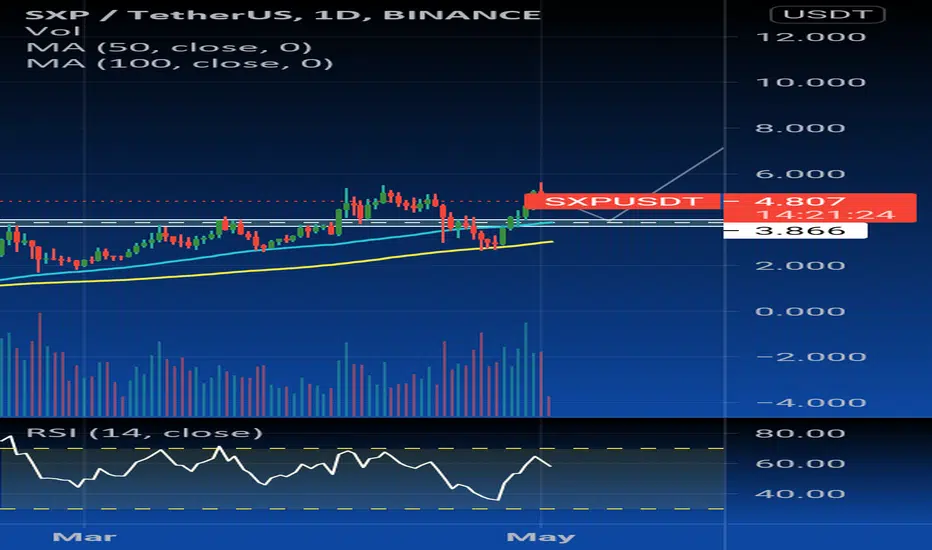Click the 14:21:24 countdown timer

(x=826, y=215)
